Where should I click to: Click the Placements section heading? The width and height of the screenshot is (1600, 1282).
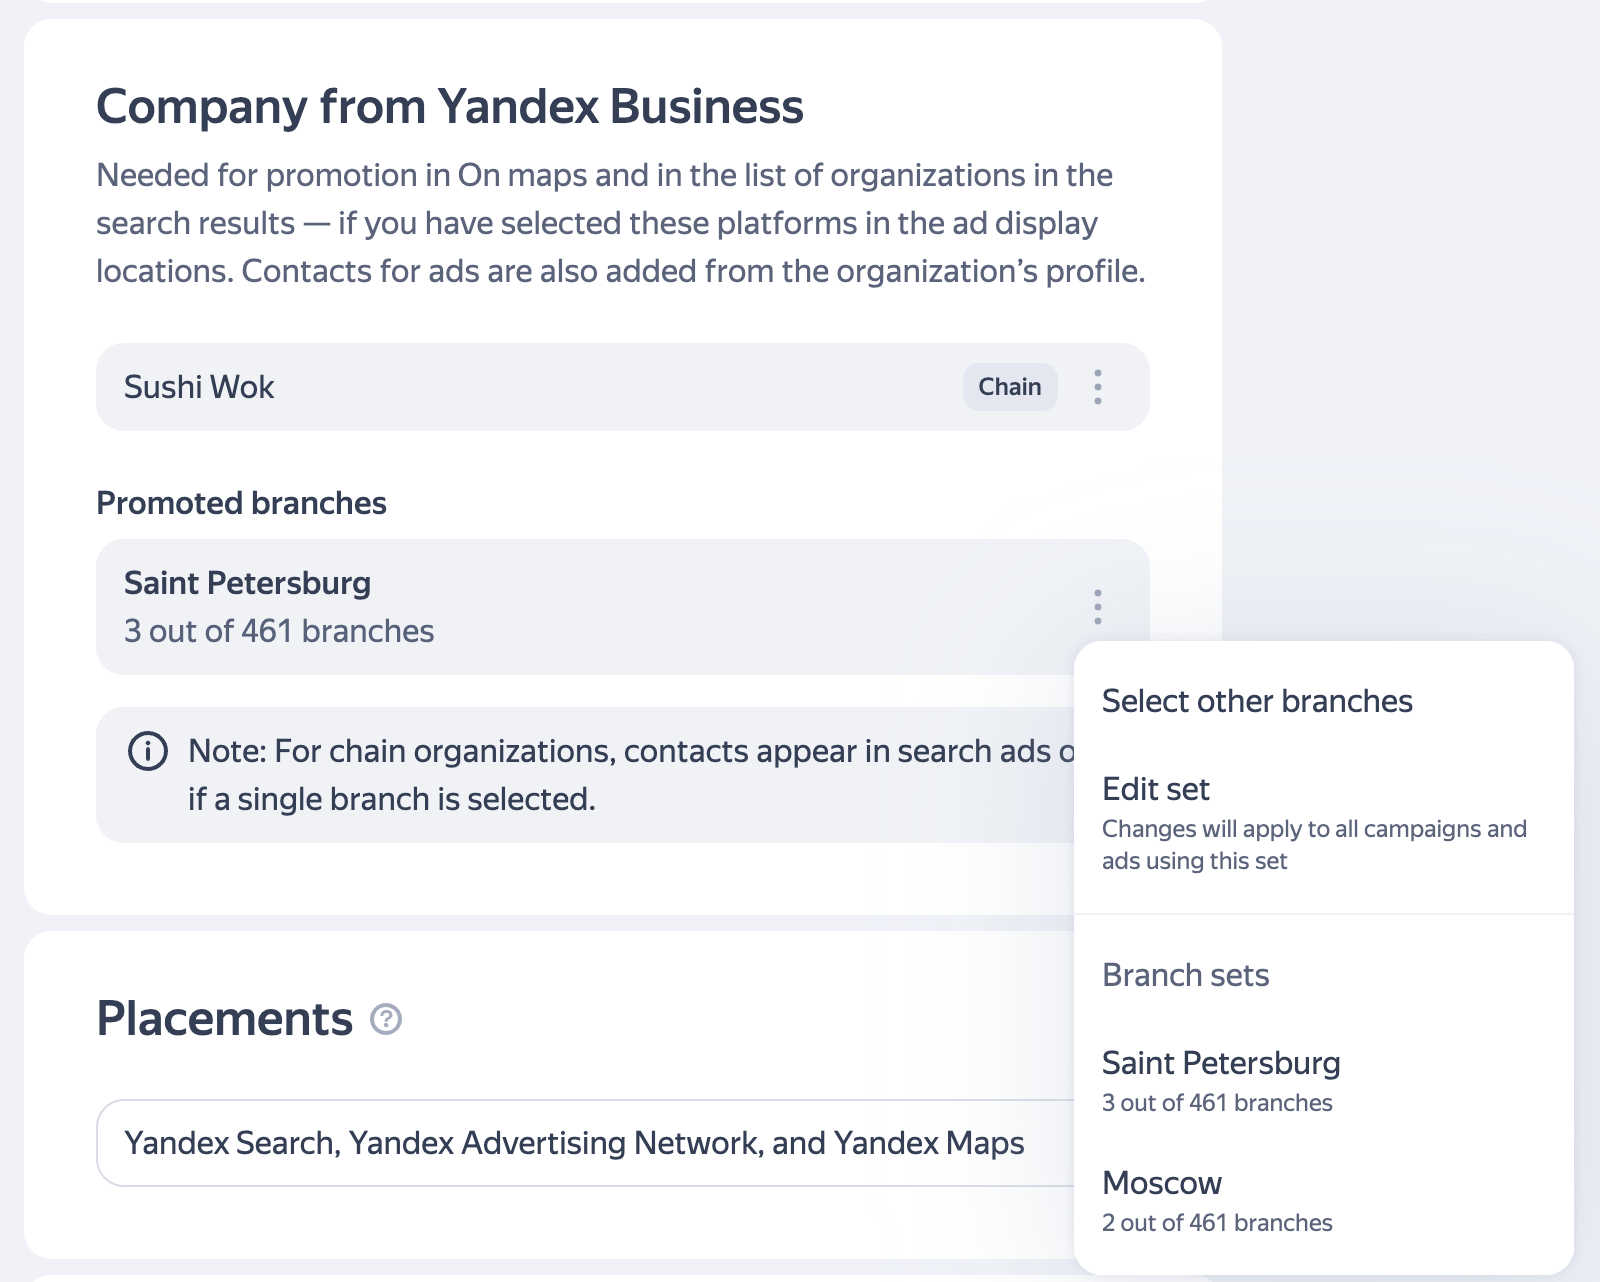point(225,1019)
